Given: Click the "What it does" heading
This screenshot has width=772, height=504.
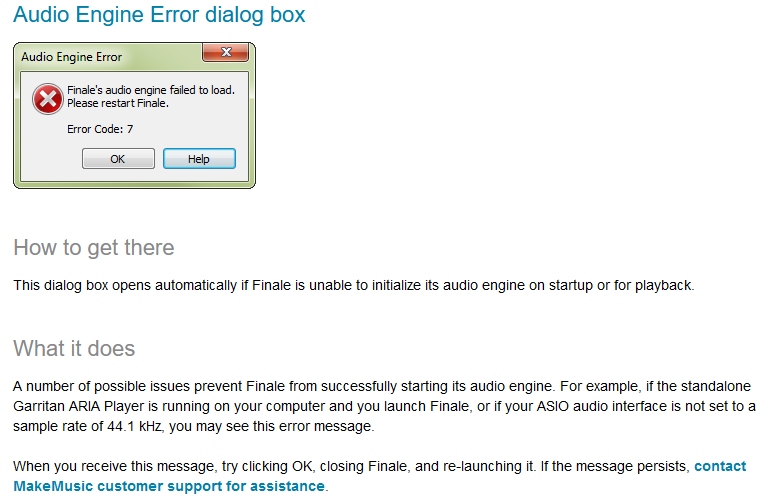Looking at the screenshot, I should pos(74,349).
